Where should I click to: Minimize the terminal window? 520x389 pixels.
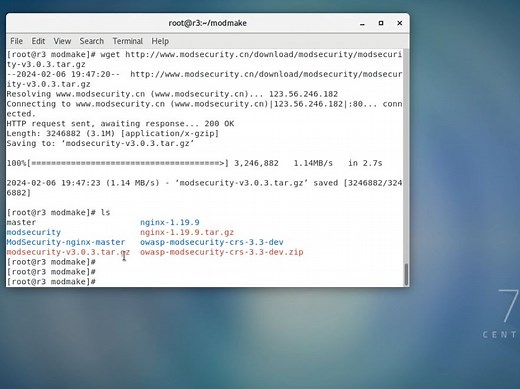point(362,23)
